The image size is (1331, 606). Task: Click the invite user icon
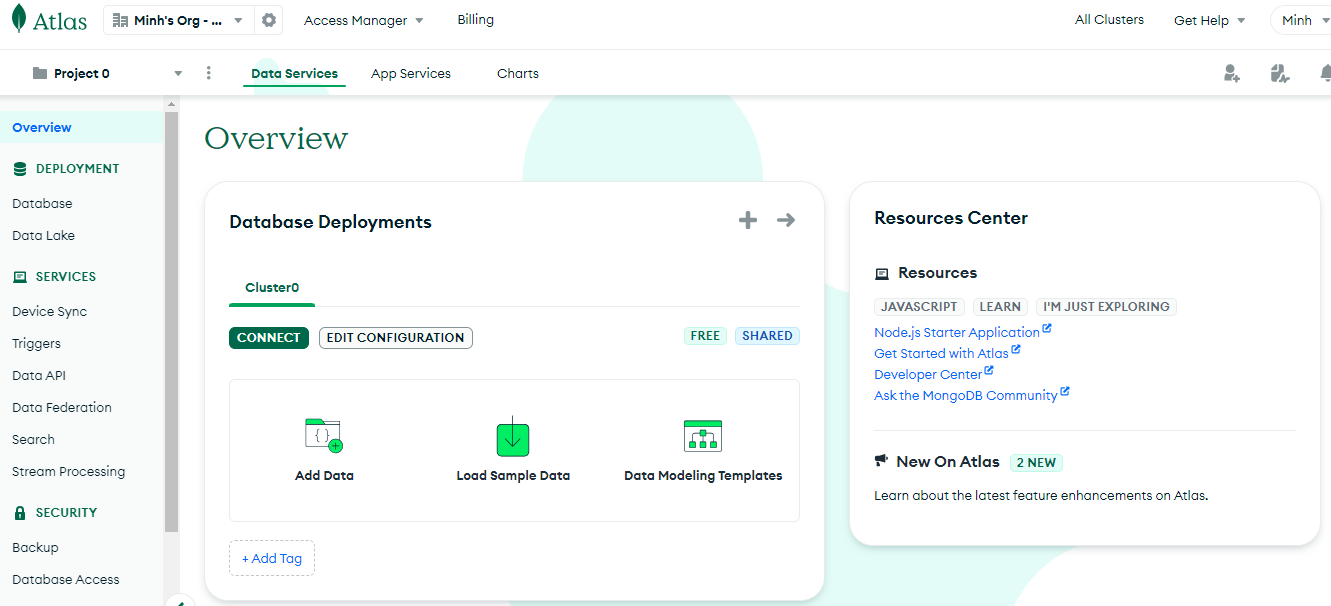[1232, 73]
